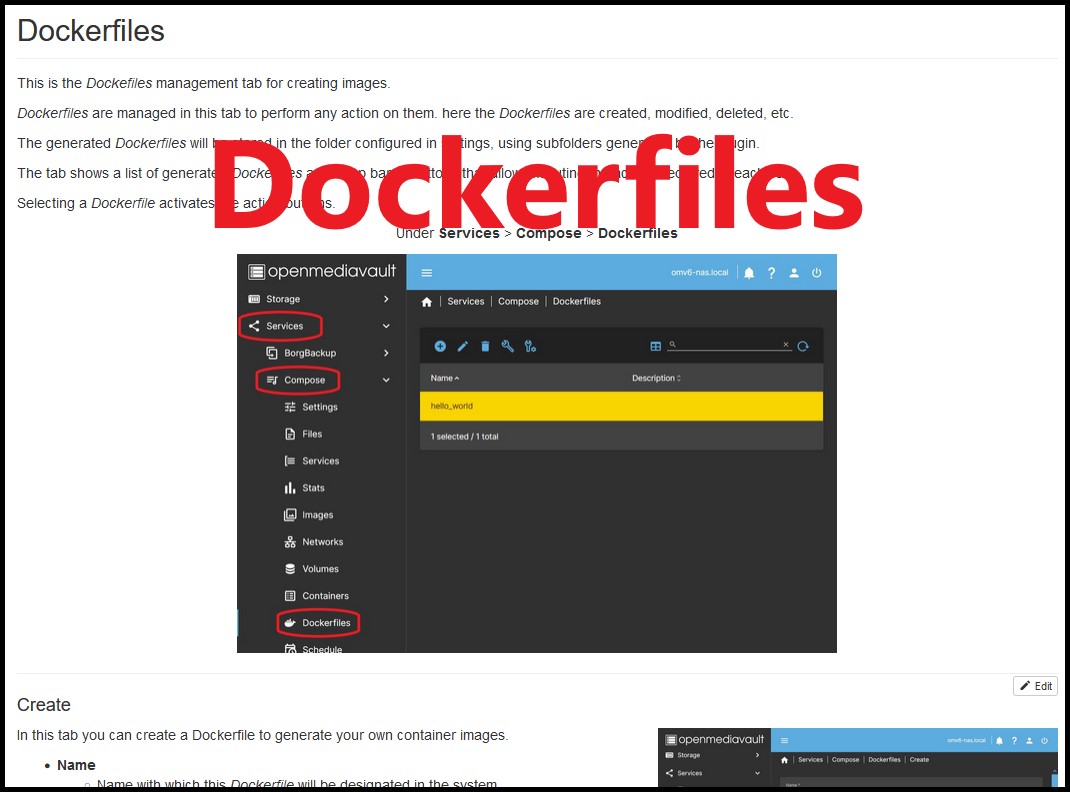Click the Edit button near Create section
The width and height of the screenshot is (1070, 792).
click(1035, 686)
